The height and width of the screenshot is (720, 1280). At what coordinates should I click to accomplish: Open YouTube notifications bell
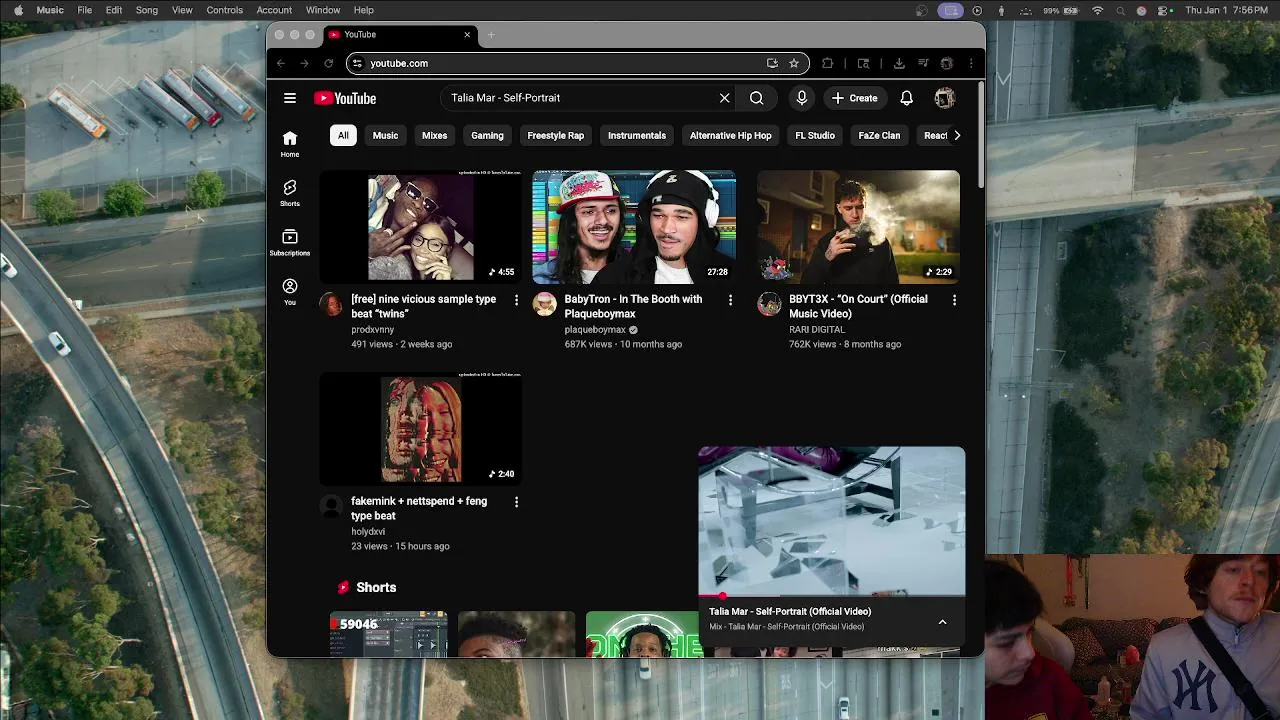(x=906, y=98)
